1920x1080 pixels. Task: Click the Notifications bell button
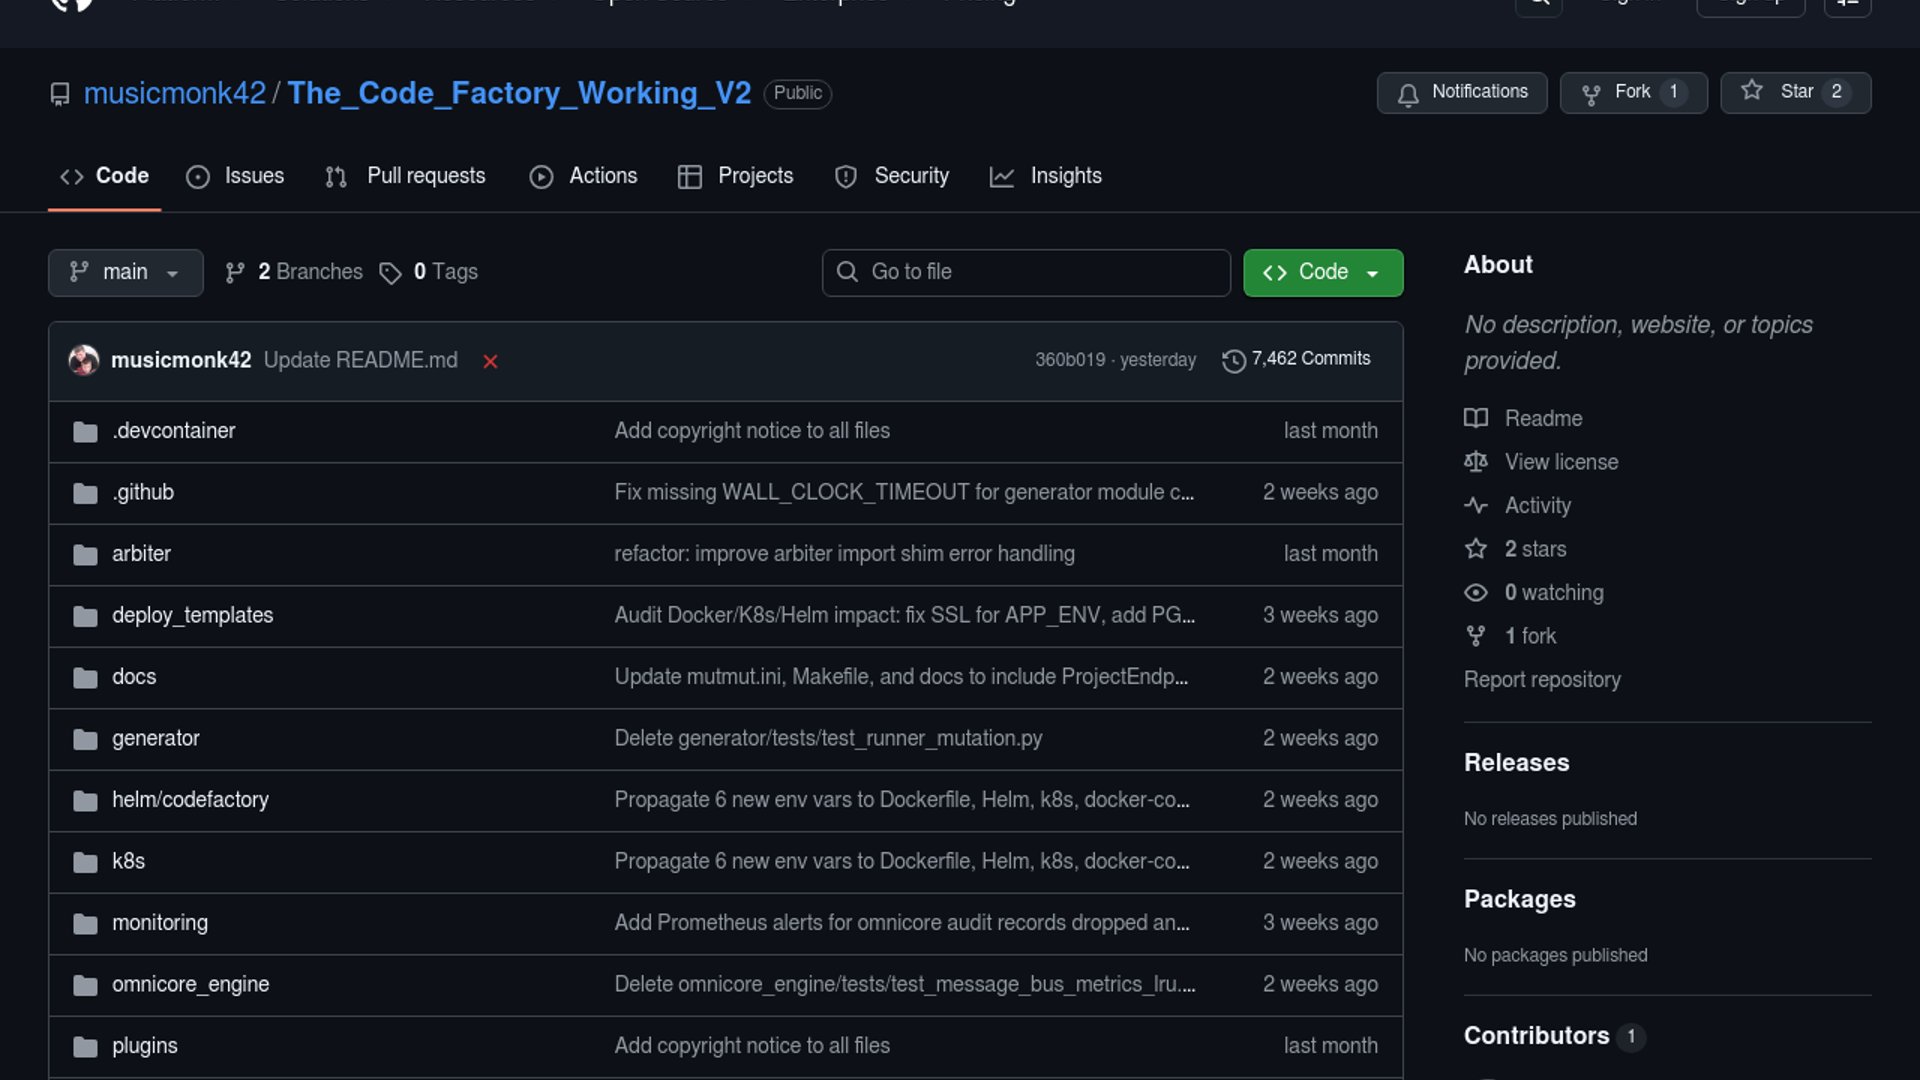point(1461,92)
